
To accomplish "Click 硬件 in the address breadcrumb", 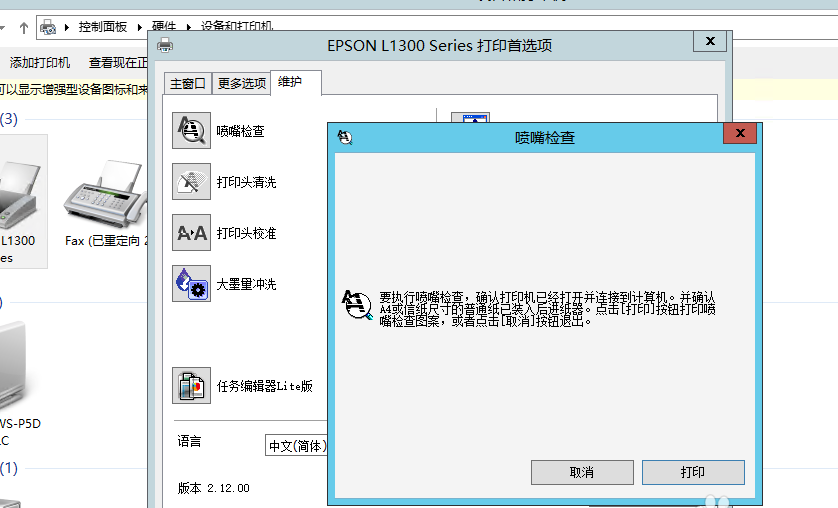I will click(x=164, y=26).
